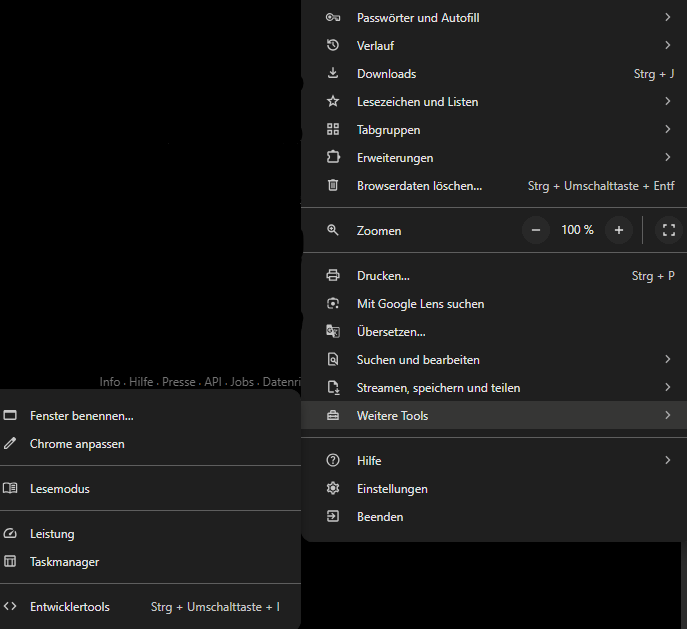Open the Jobs footer link
The height and width of the screenshot is (629, 687).
(x=242, y=382)
